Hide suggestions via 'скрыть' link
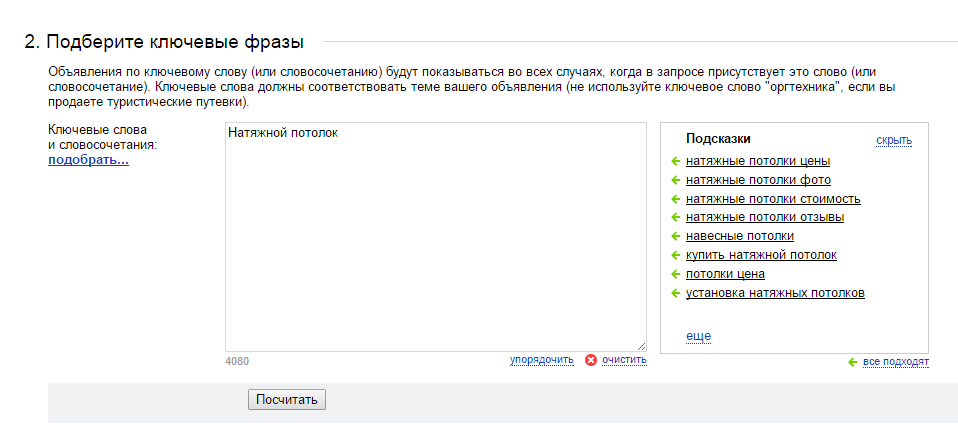 pos(894,141)
